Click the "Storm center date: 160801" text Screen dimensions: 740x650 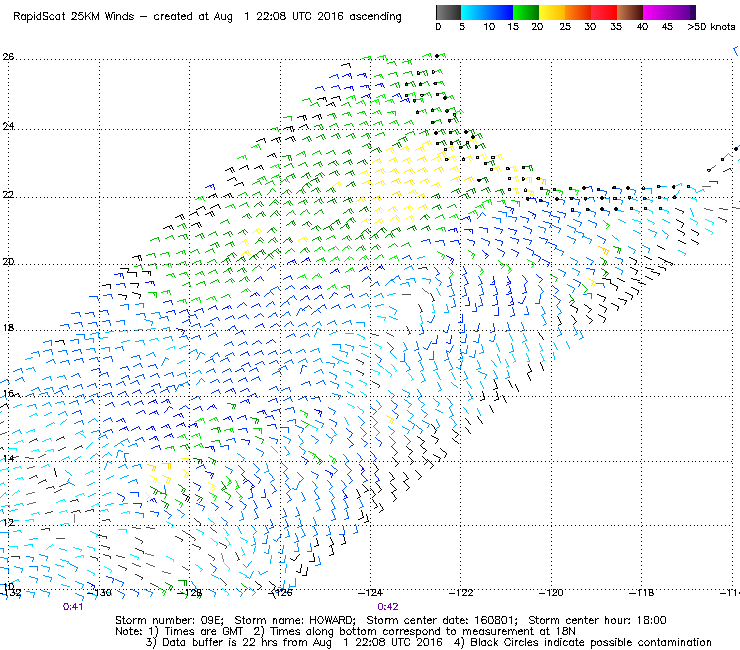(x=442, y=620)
